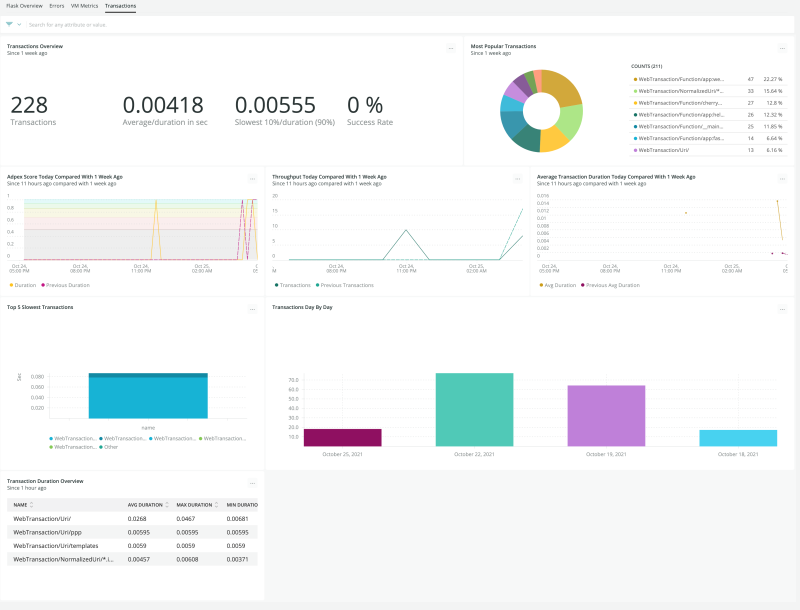Open options menu on Top 5 Slowest Transactions

253,308
